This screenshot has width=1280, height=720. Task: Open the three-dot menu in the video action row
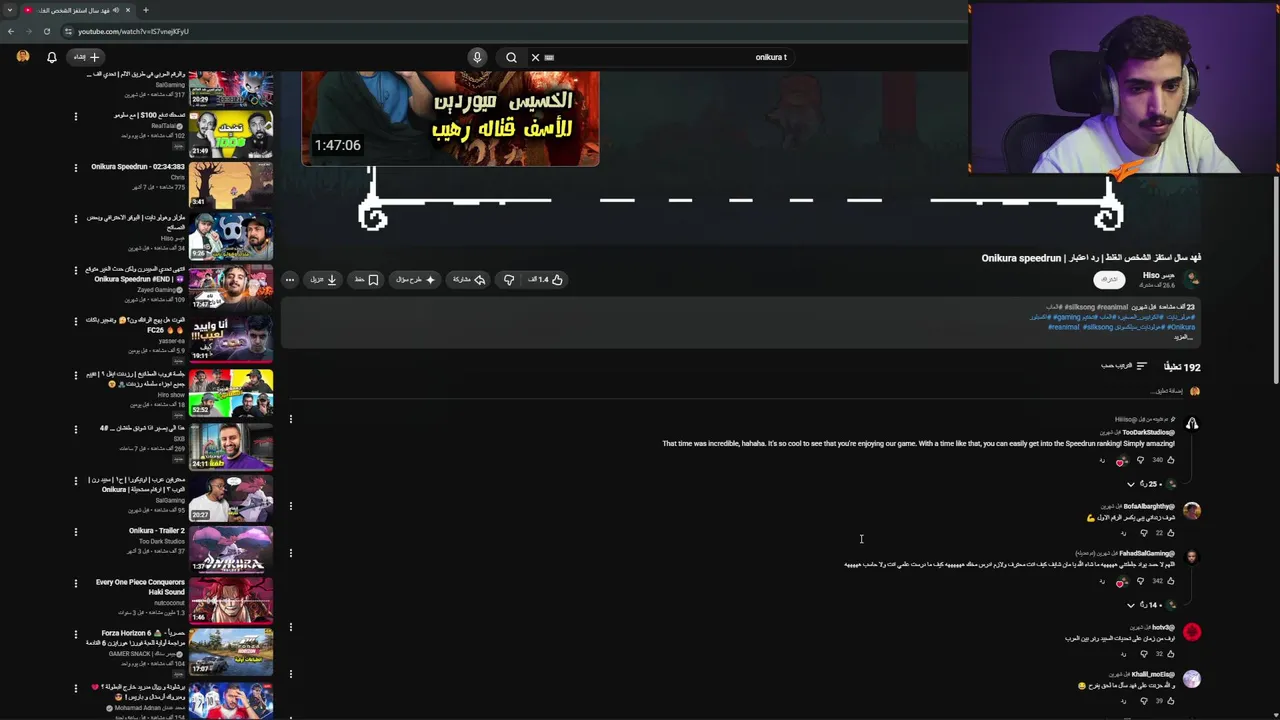click(x=290, y=280)
